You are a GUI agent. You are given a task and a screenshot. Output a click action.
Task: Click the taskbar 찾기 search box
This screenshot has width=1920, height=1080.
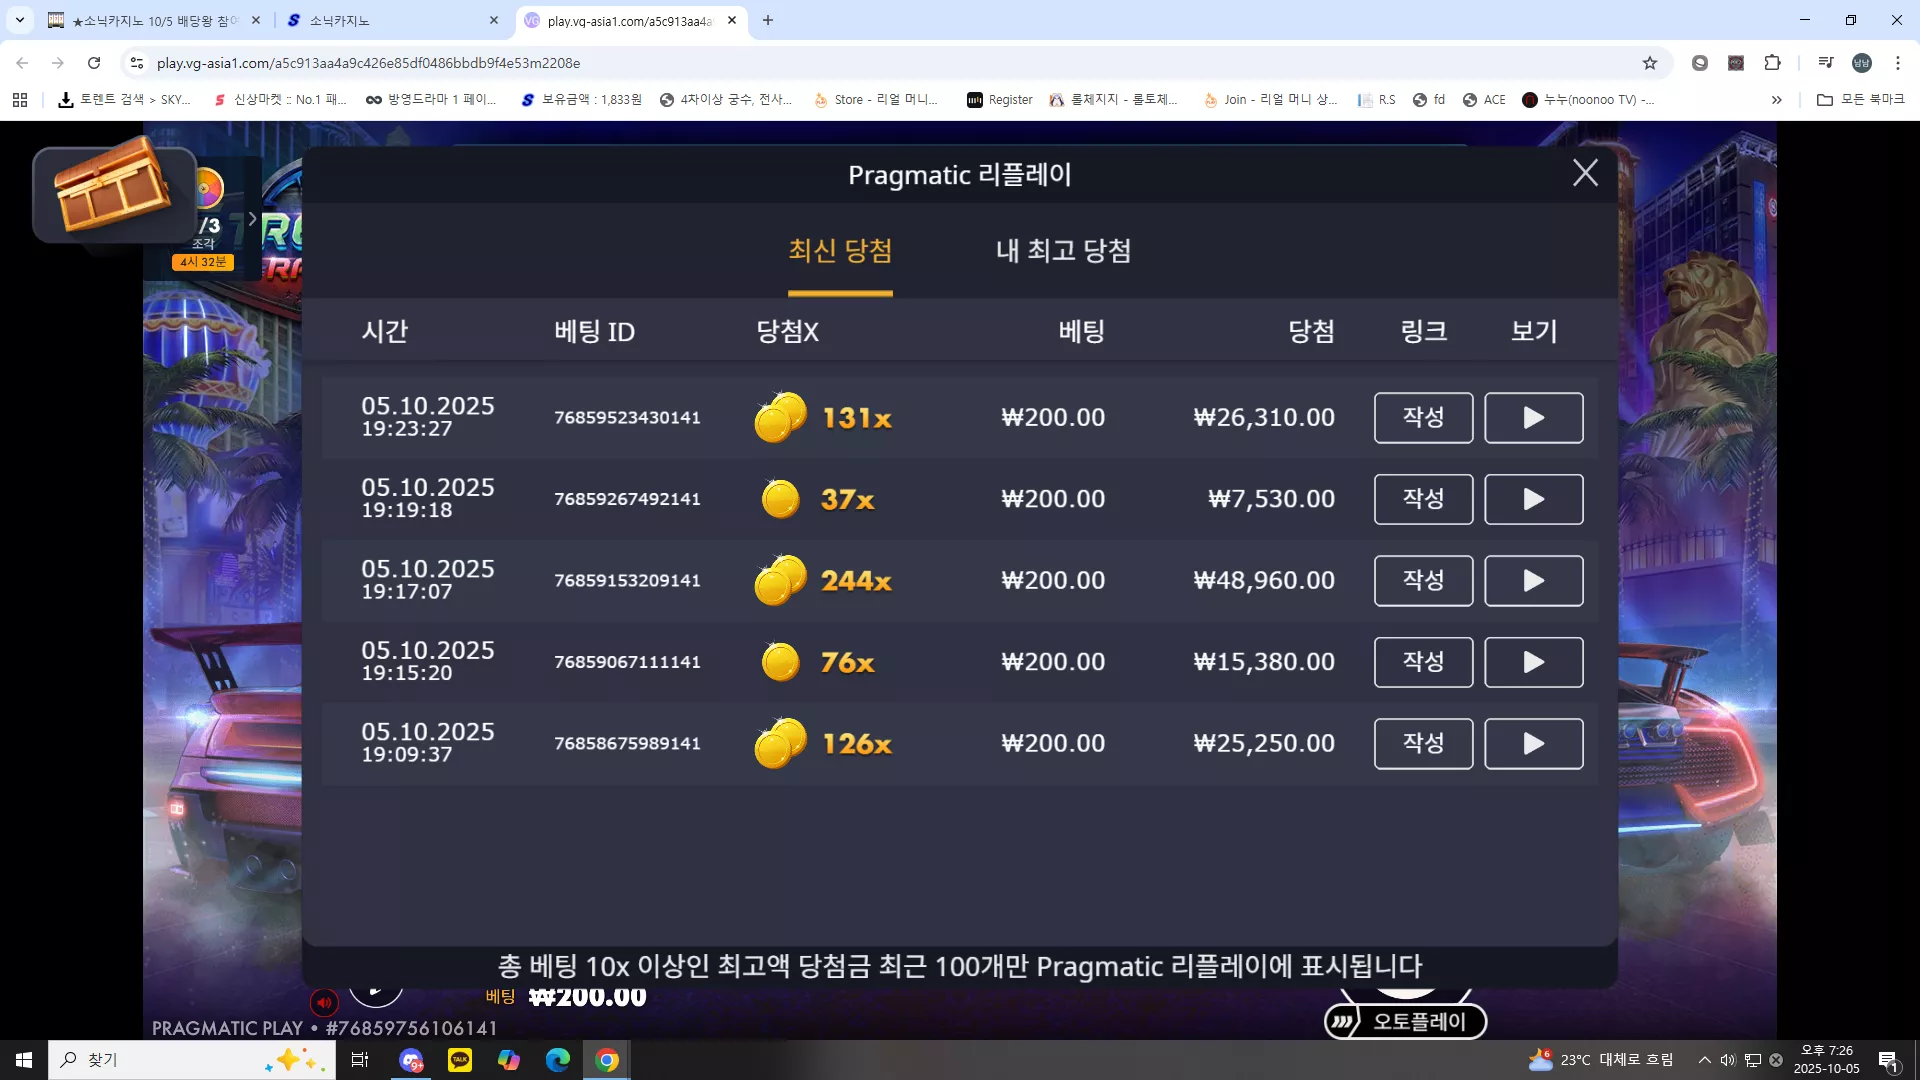[192, 1060]
